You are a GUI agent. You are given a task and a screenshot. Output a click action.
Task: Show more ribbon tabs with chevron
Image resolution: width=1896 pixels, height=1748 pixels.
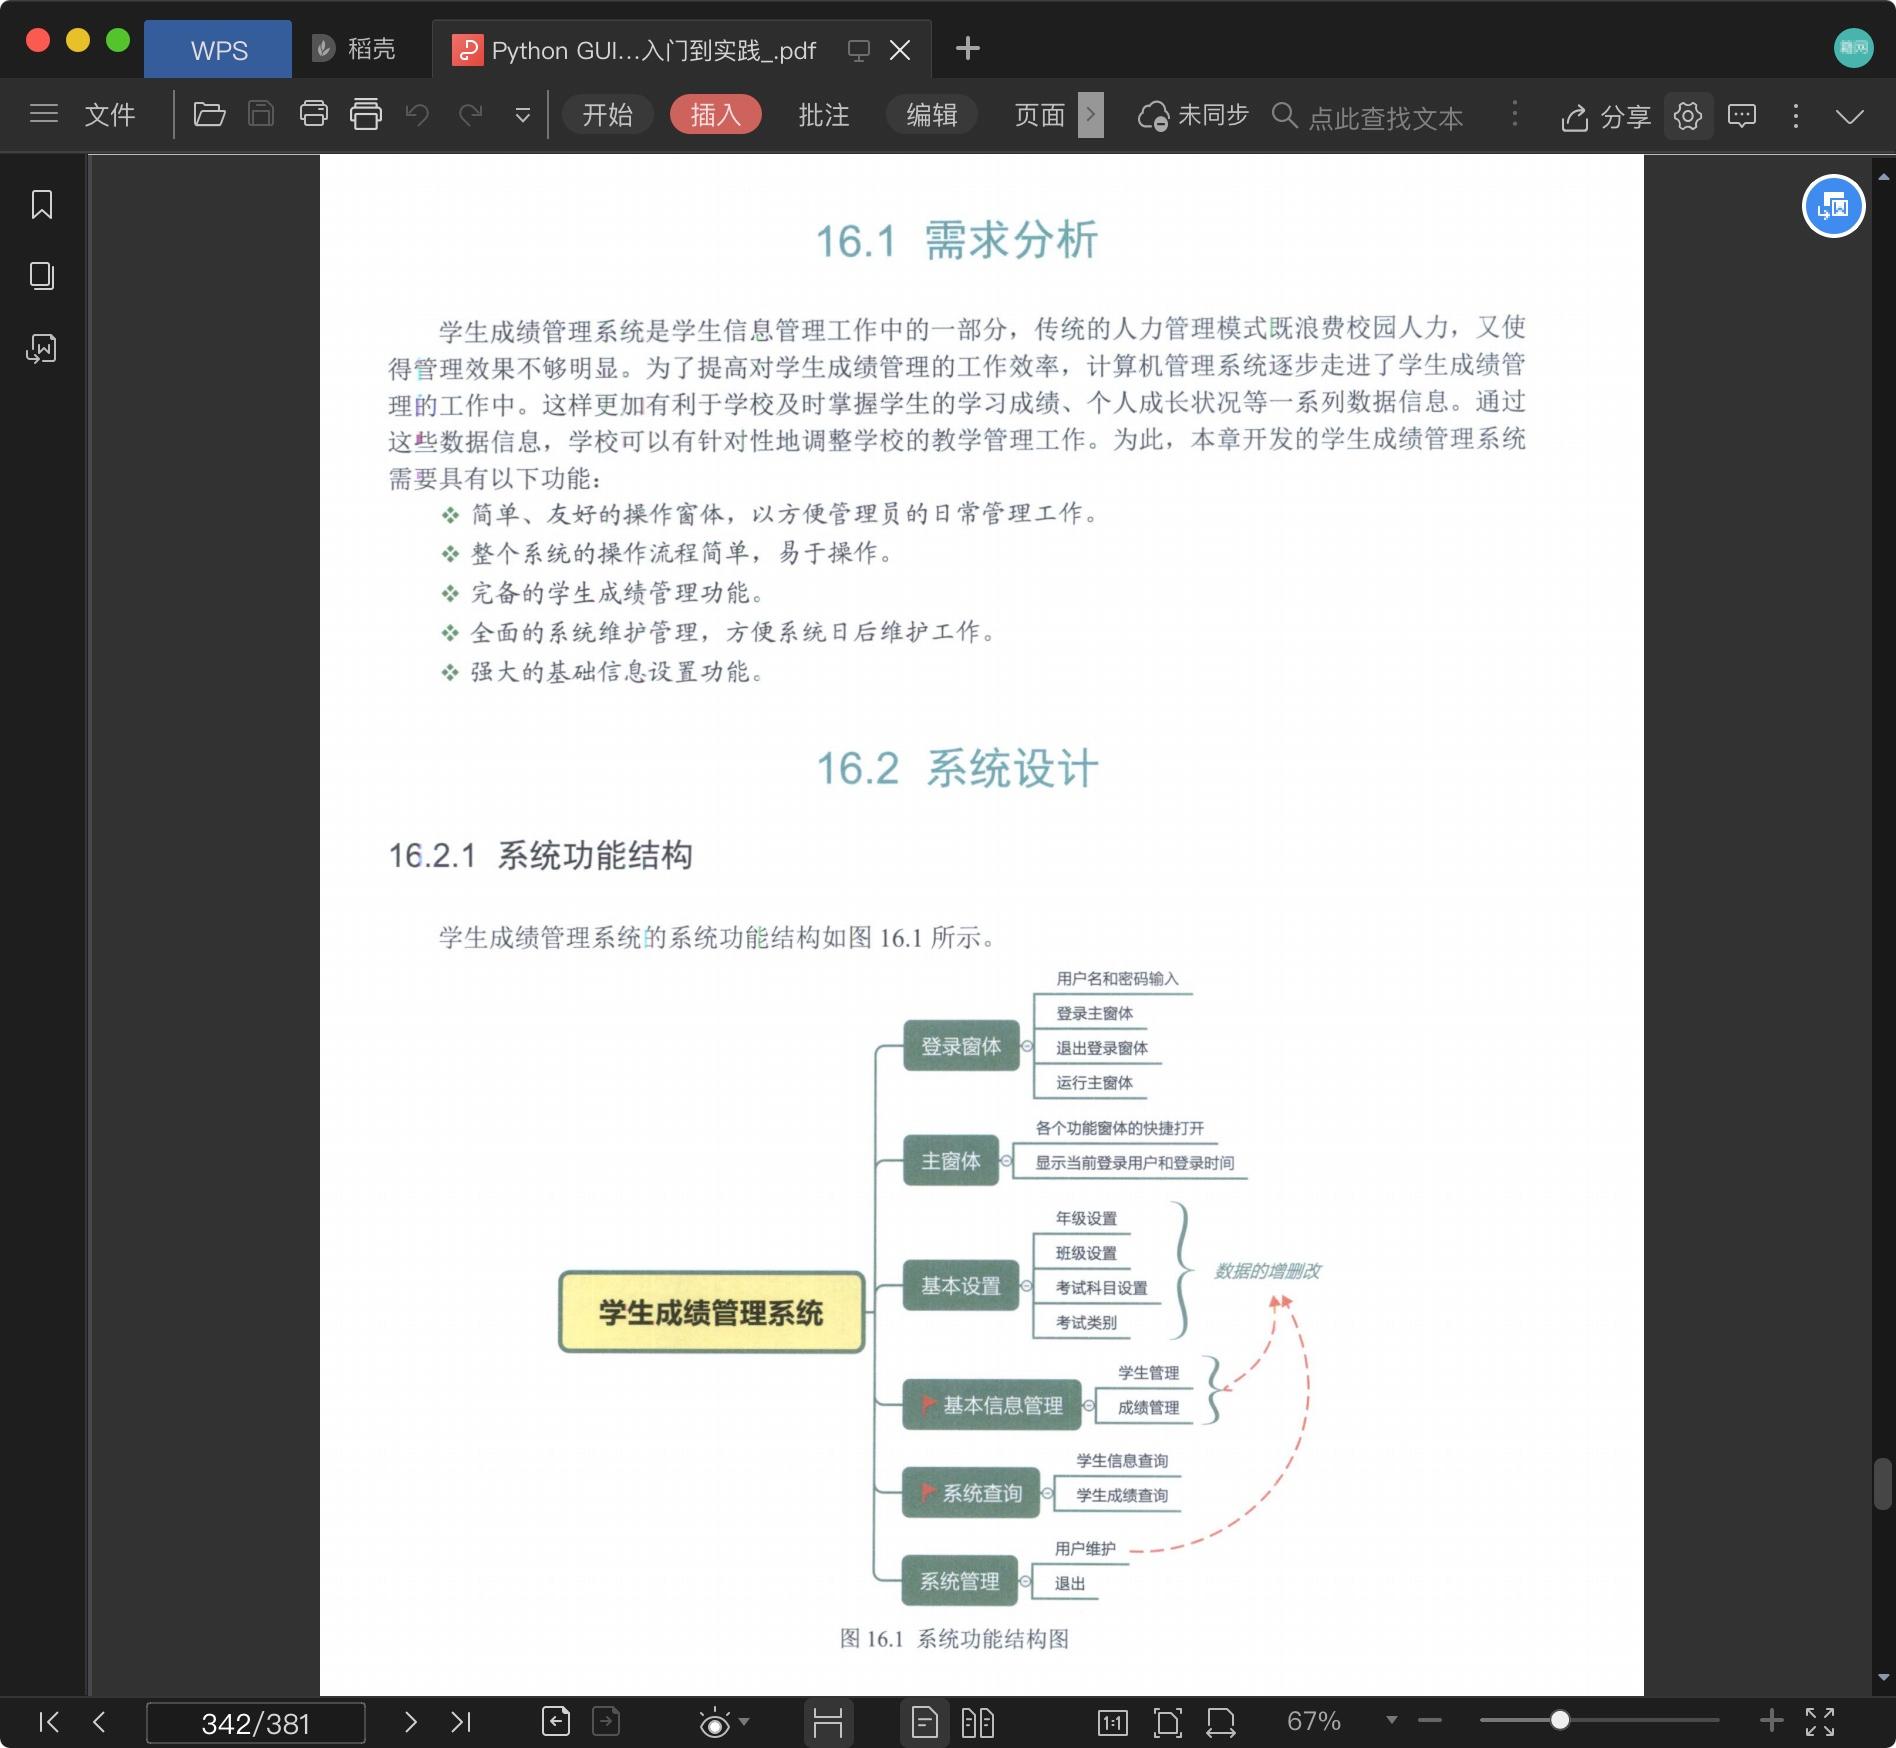pos(1091,115)
